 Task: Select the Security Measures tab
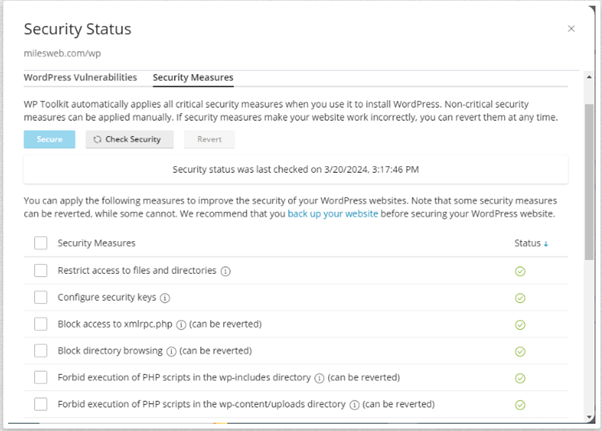tap(193, 77)
